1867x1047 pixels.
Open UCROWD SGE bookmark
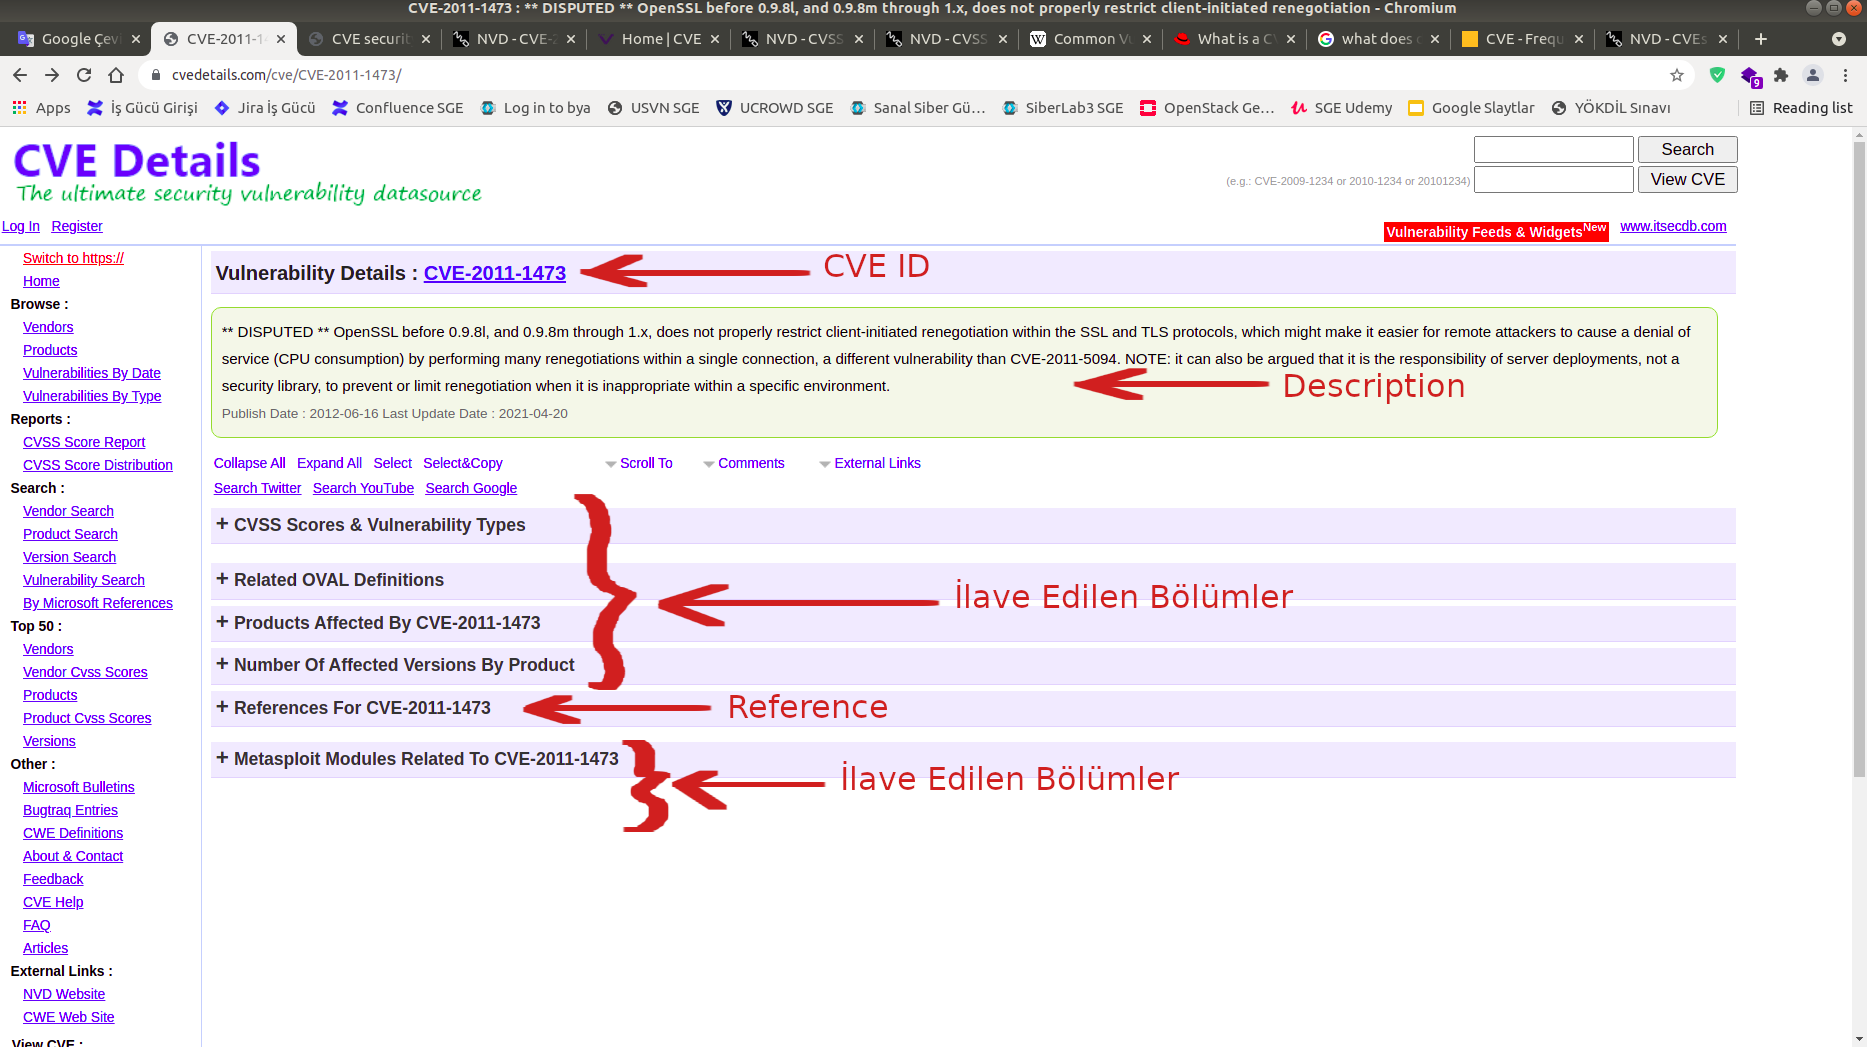(x=775, y=108)
